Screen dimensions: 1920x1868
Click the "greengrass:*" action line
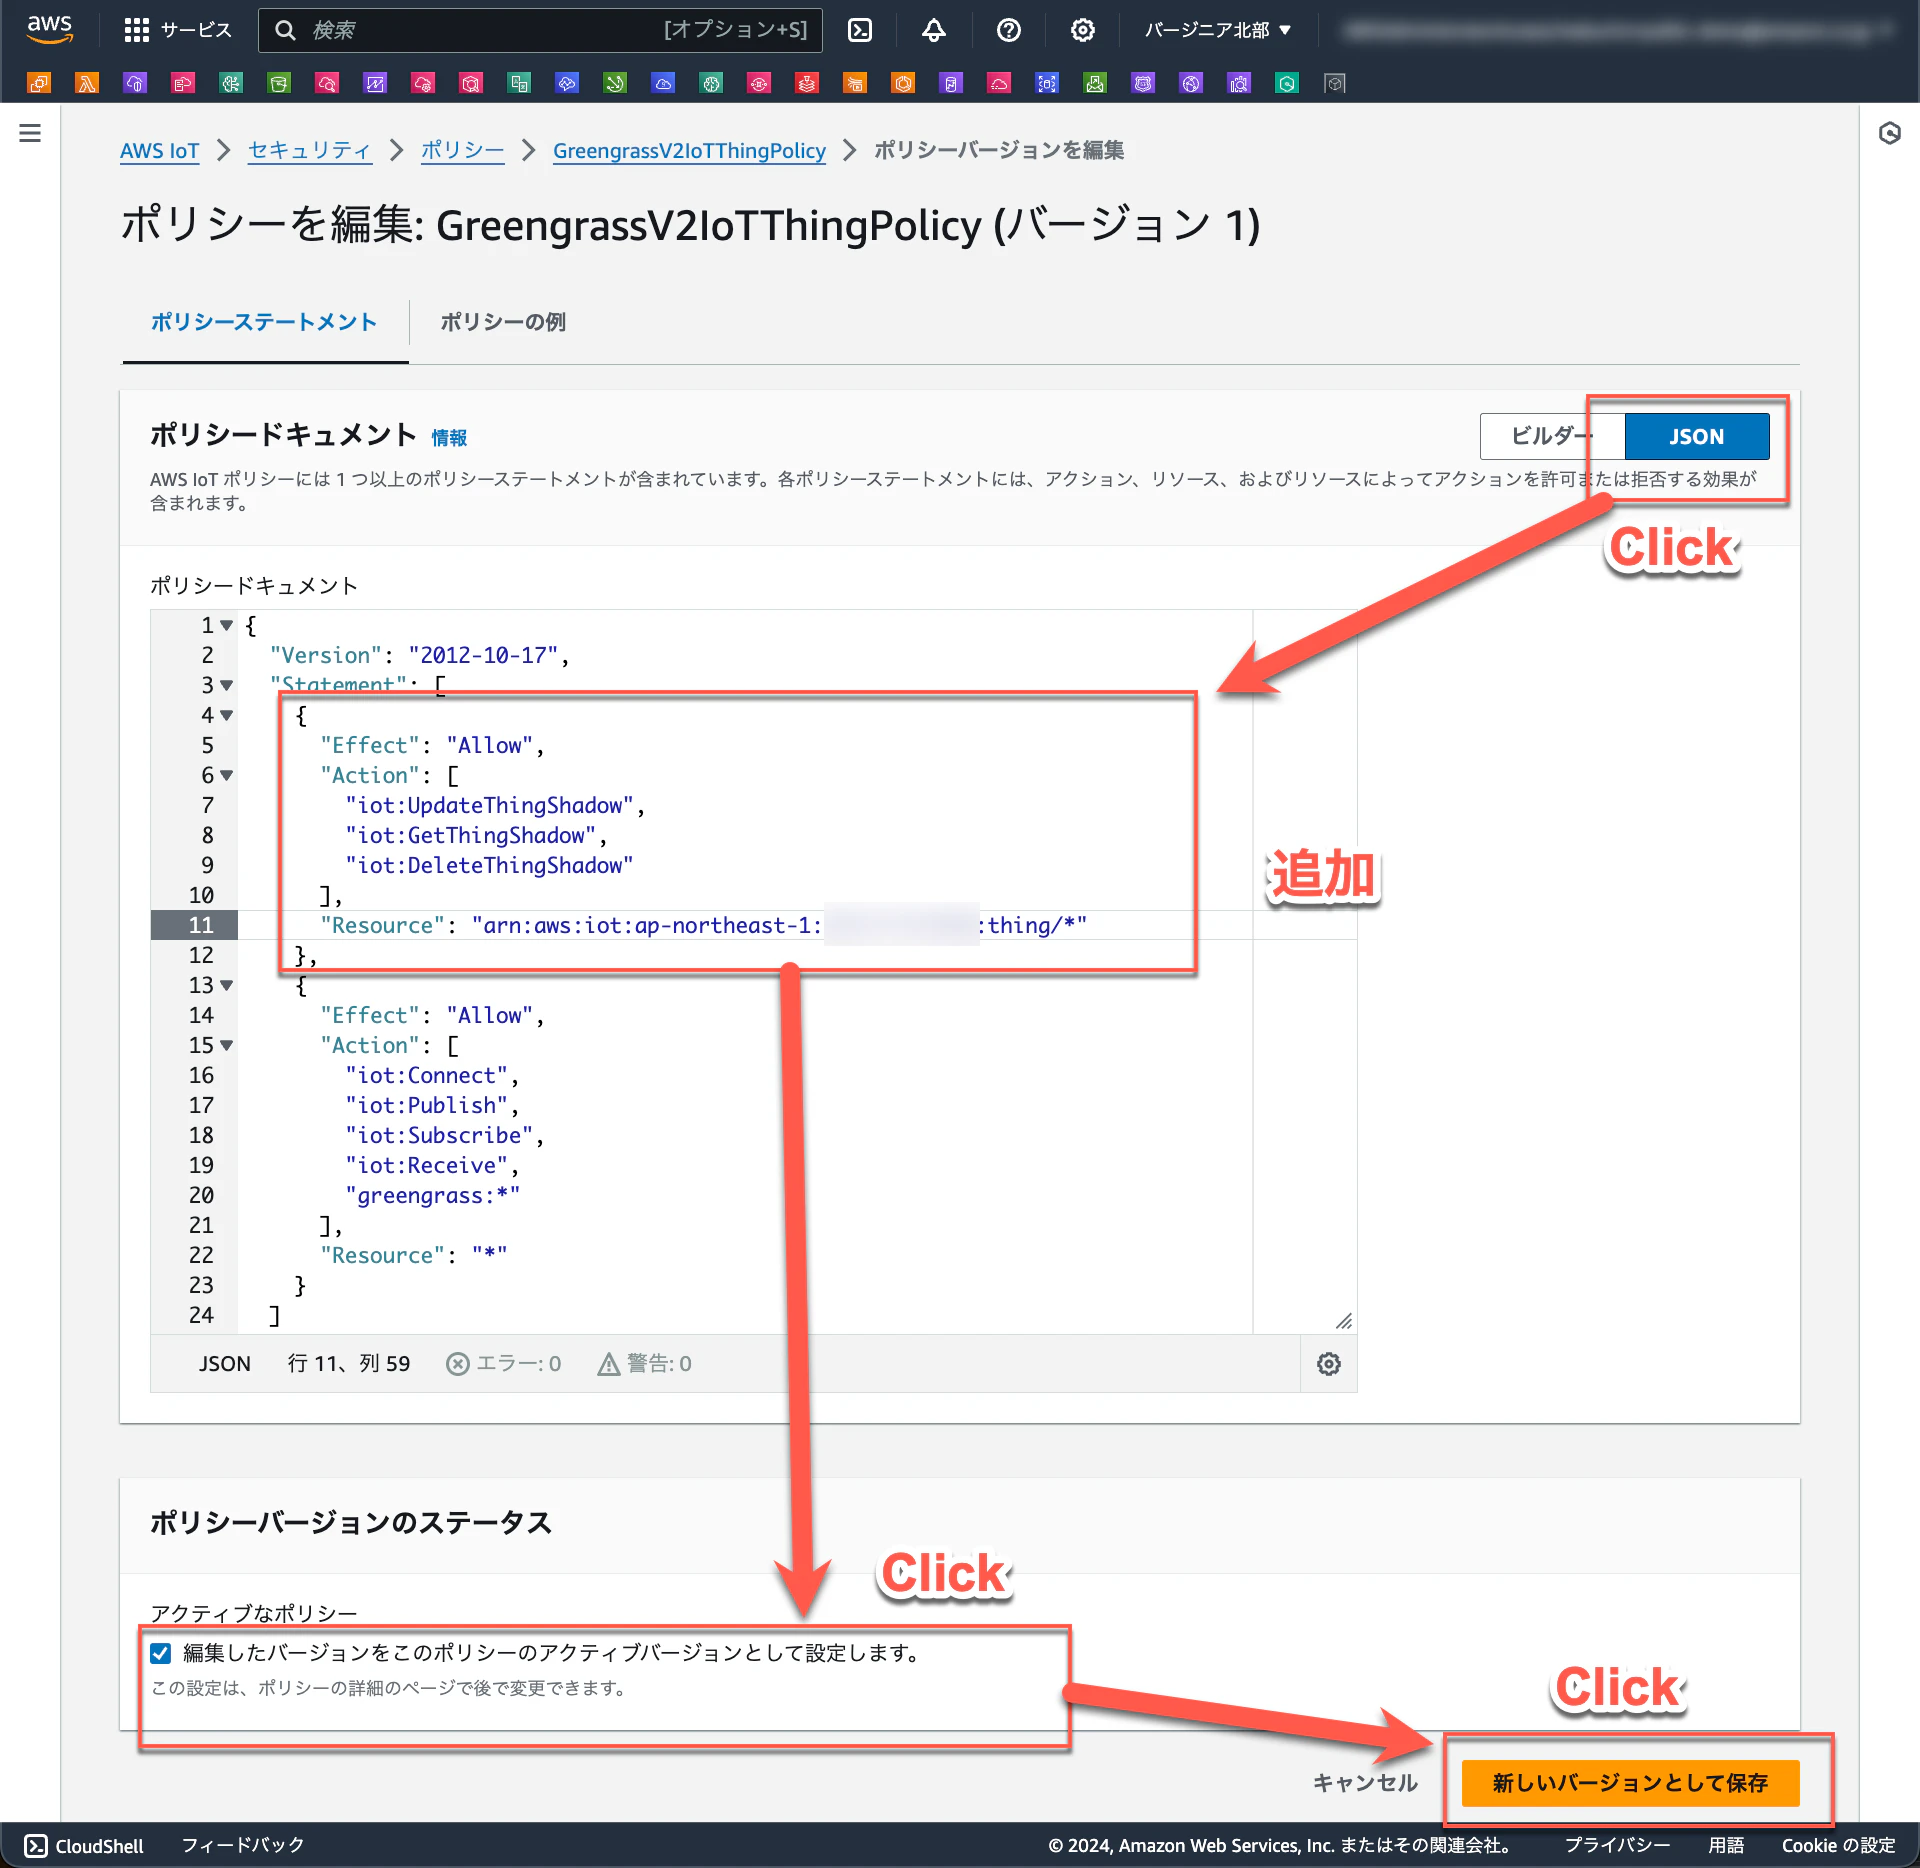[x=432, y=1196]
